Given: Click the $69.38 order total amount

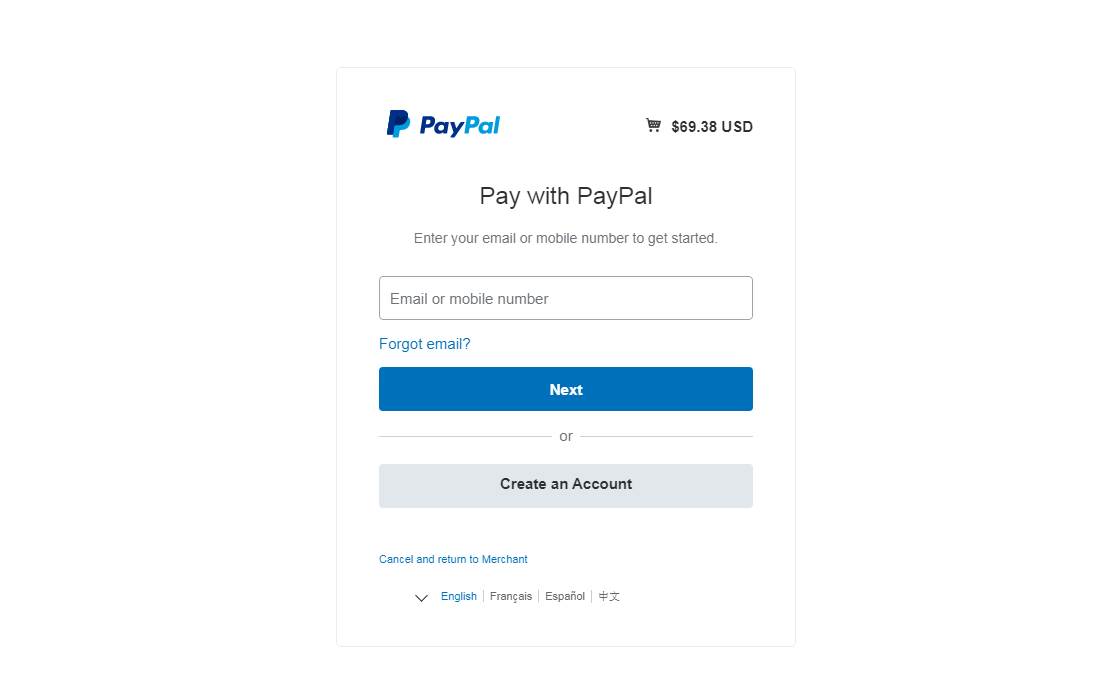Looking at the screenshot, I should (x=694, y=127).
